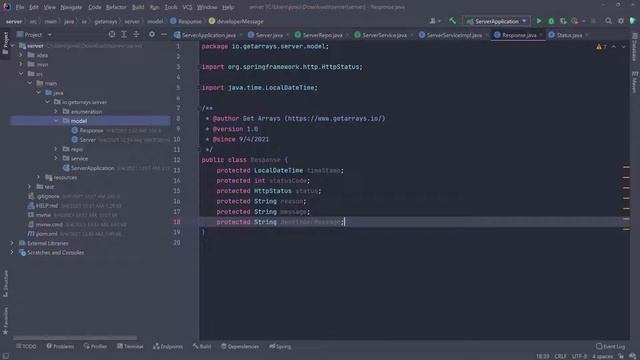
Task: Open the Endpoints tool window
Action: pyautogui.click(x=168, y=346)
